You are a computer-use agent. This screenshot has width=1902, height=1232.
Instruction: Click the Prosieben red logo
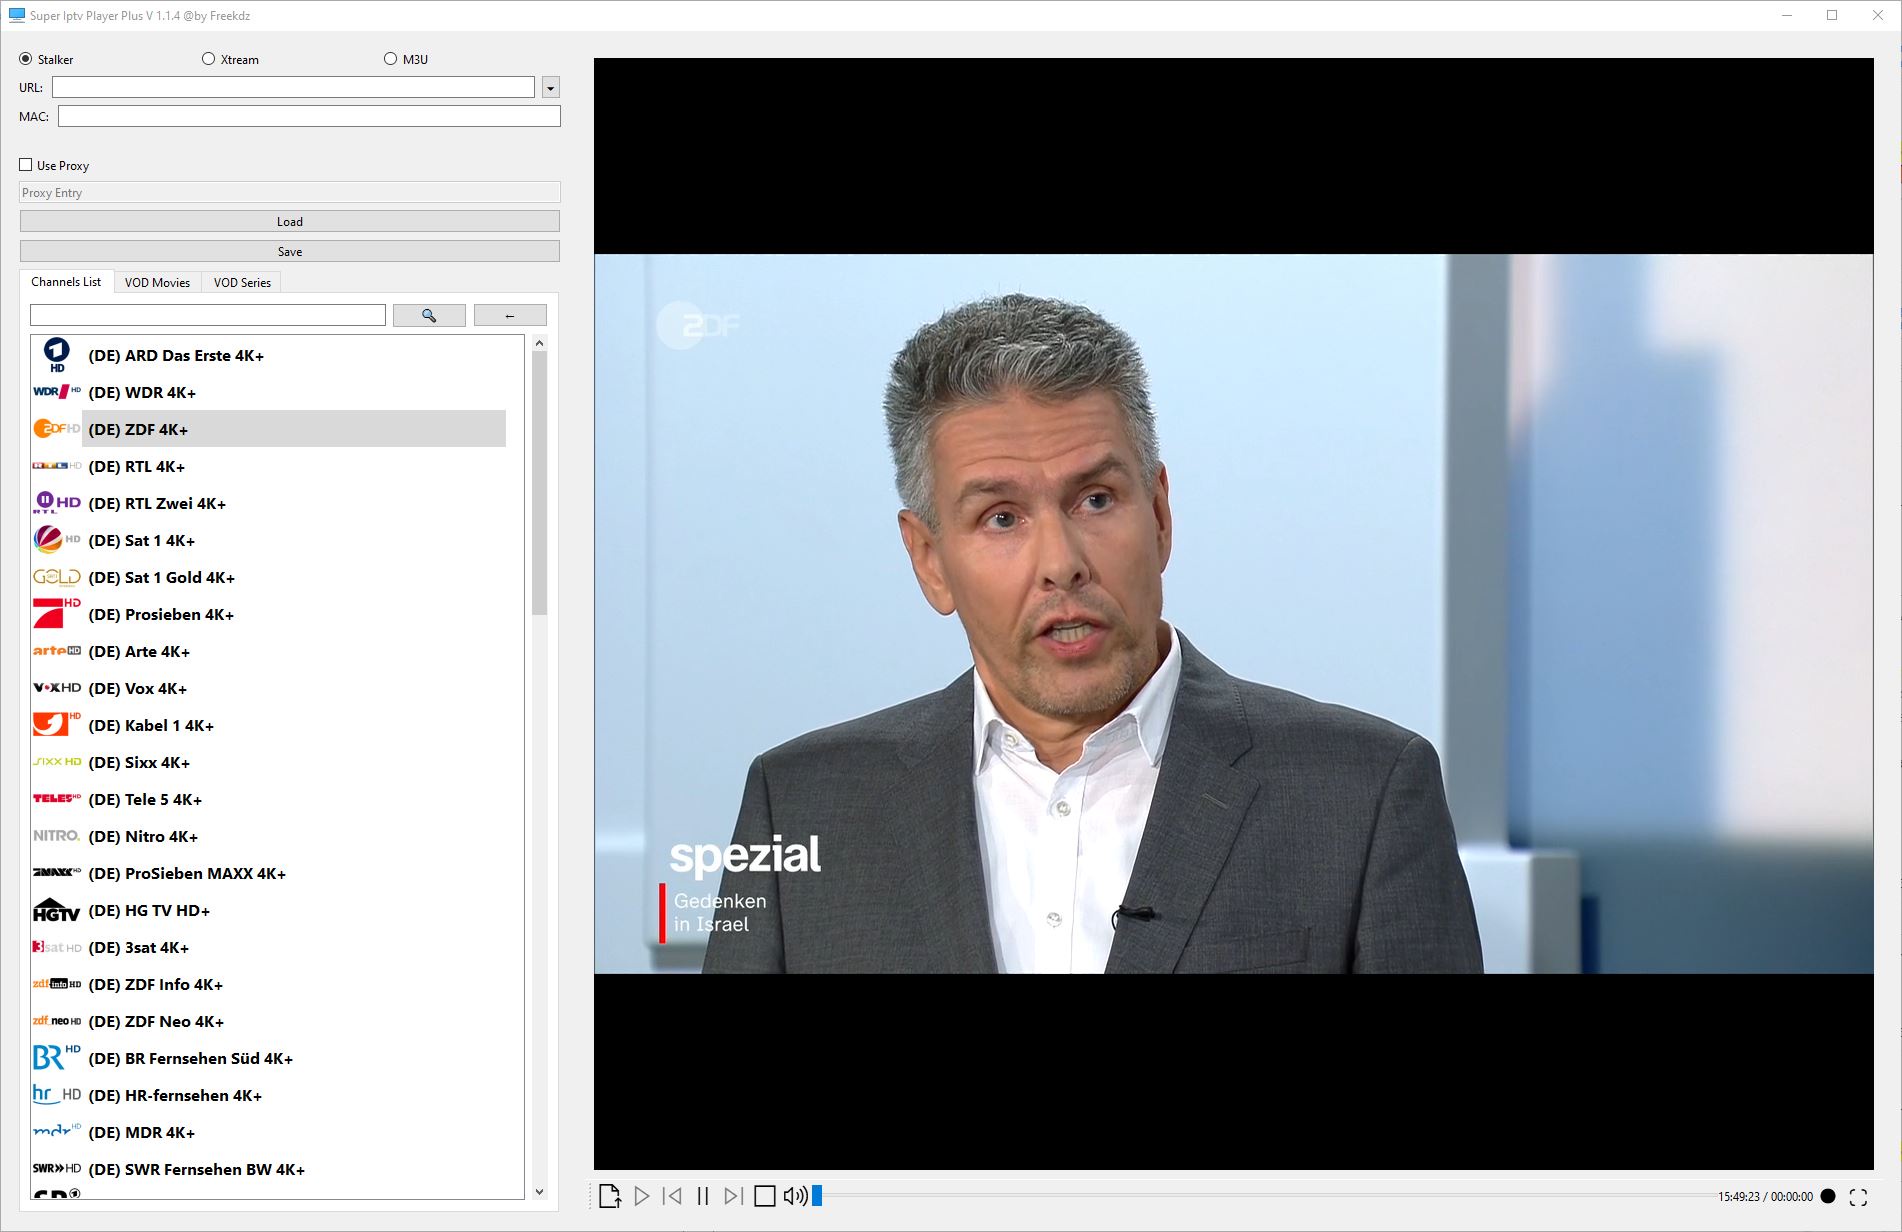[x=57, y=614]
